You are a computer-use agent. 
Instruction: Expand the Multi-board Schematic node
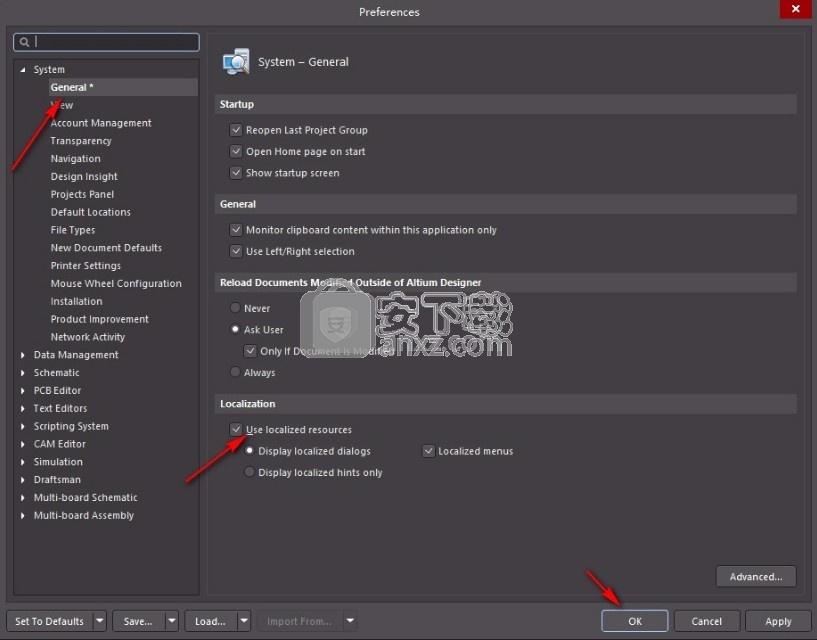[x=22, y=498]
